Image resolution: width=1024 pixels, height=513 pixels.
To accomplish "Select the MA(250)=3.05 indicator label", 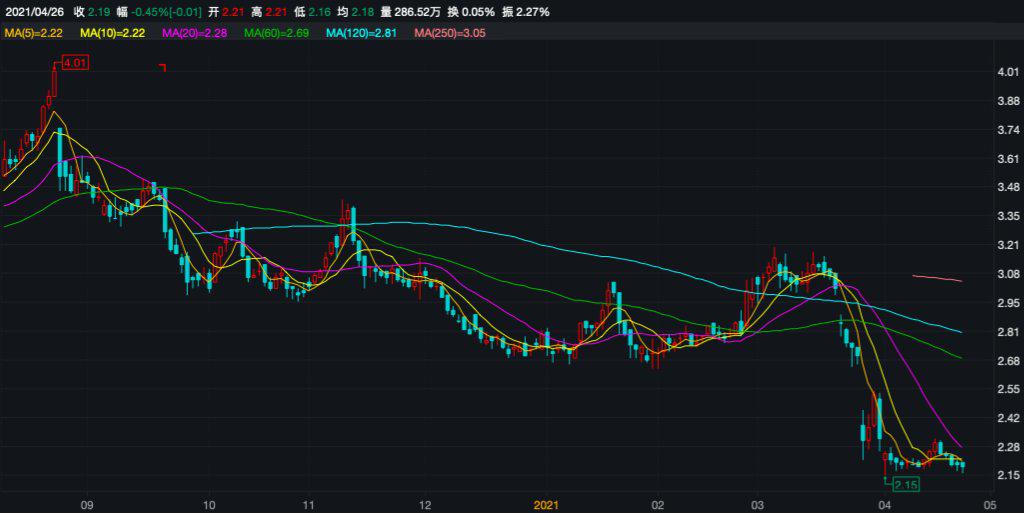I will pos(450,33).
